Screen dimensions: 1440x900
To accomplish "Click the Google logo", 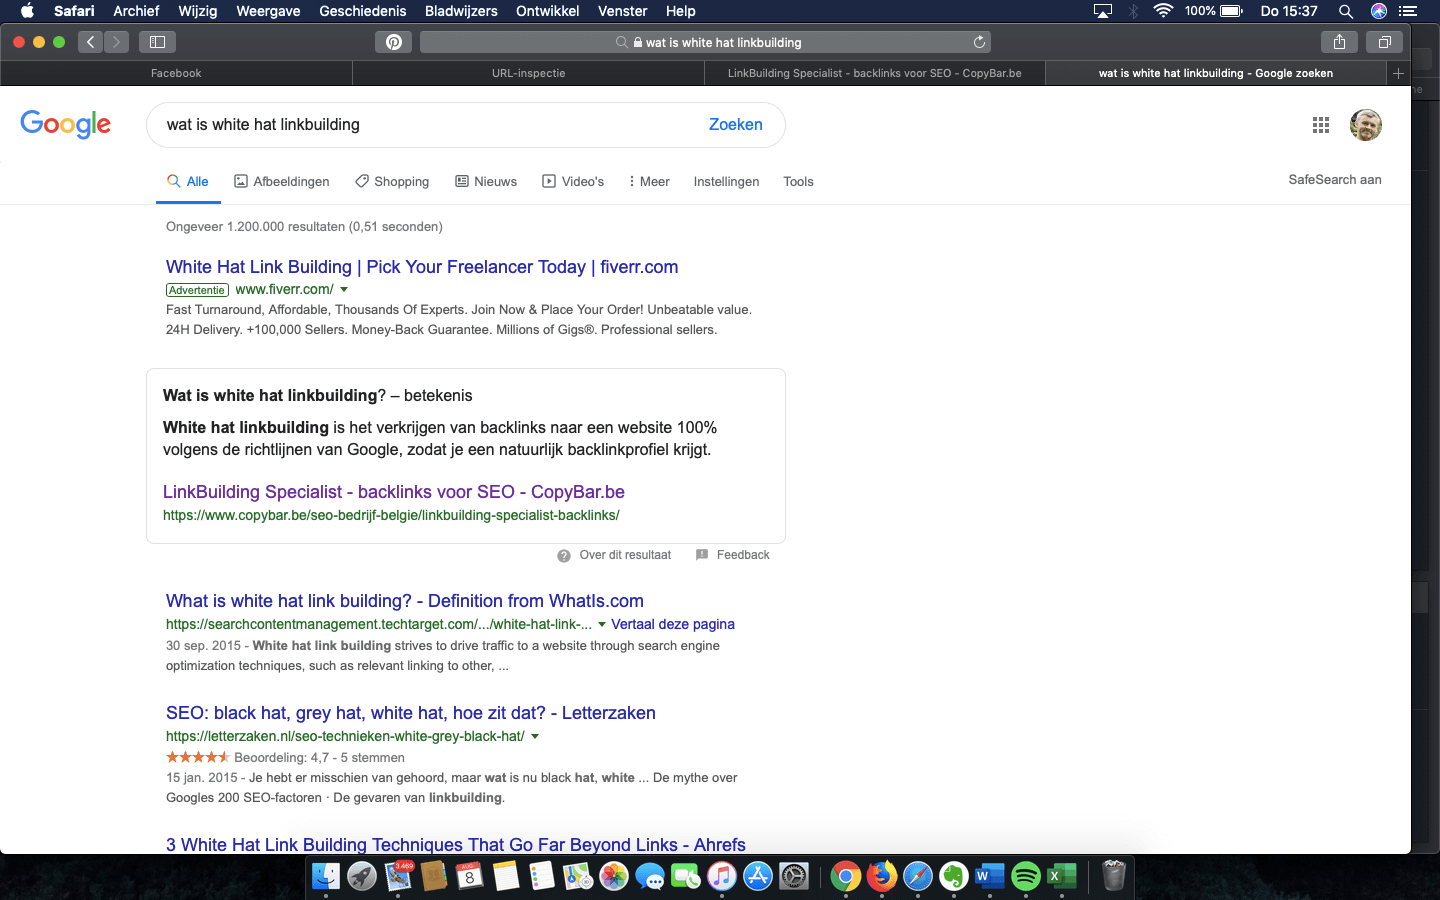I will pos(66,124).
